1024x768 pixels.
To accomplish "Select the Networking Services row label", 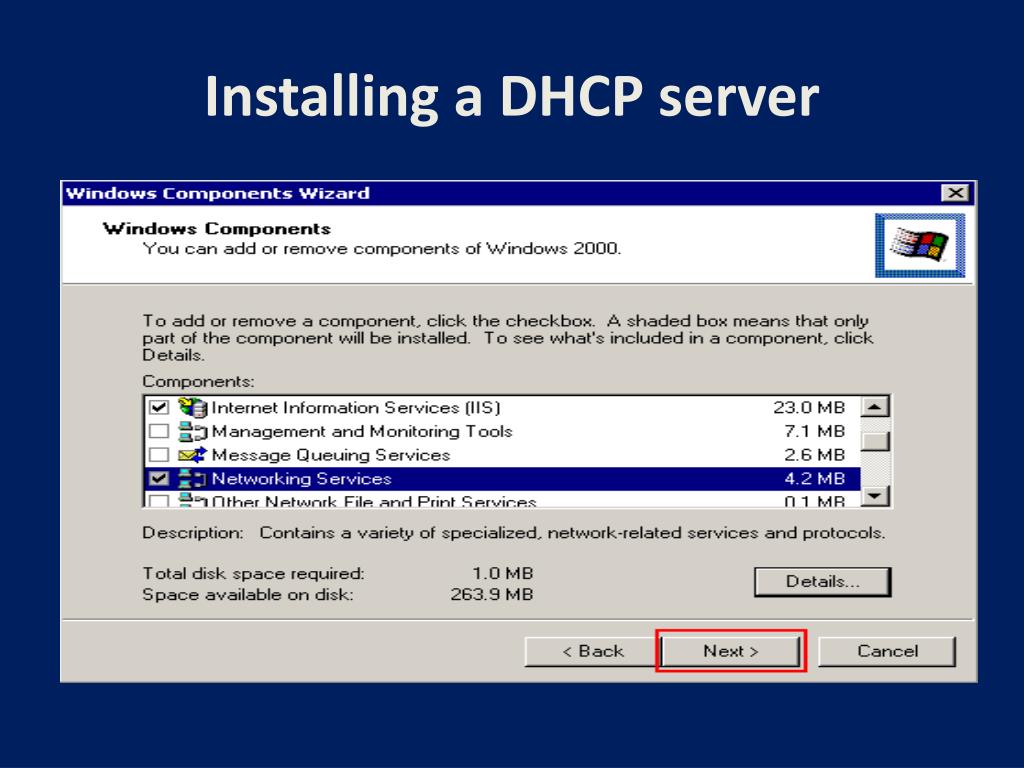I will (x=302, y=479).
